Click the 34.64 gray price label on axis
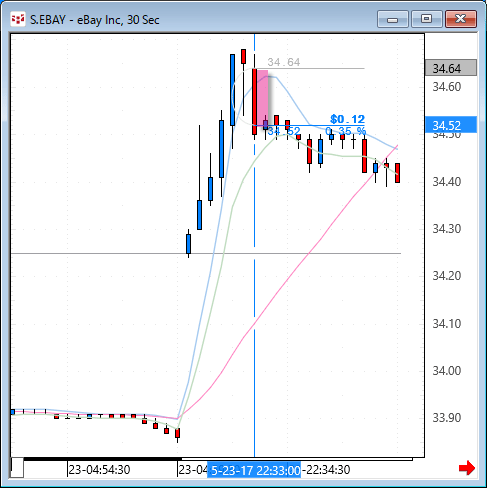This screenshot has height=488, width=487. pos(451,68)
